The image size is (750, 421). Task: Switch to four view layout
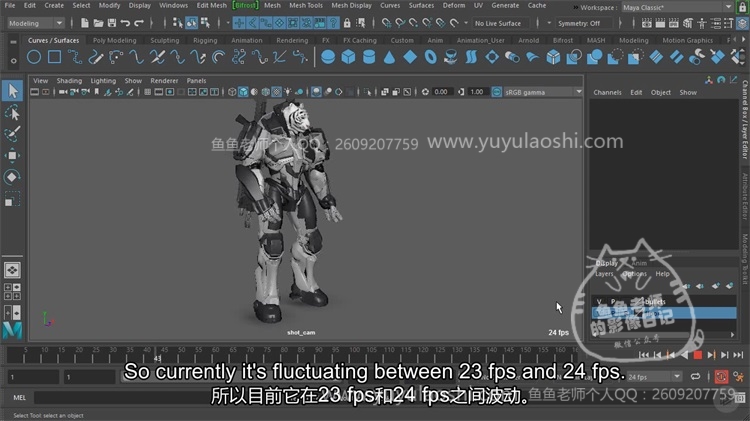pyautogui.click(x=12, y=291)
